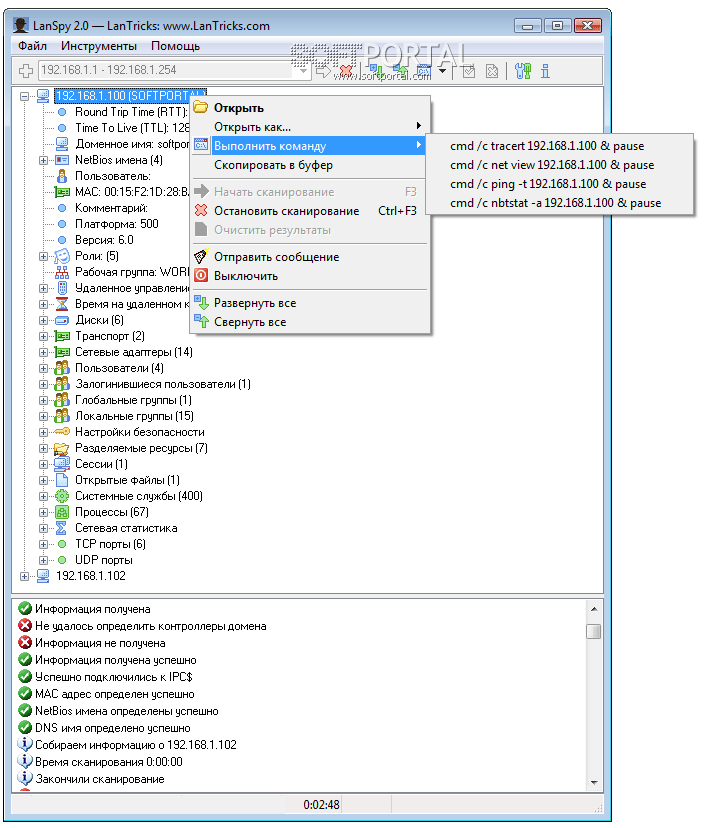Click the blue info icon in toolbar
The height and width of the screenshot is (828, 705).
546,70
